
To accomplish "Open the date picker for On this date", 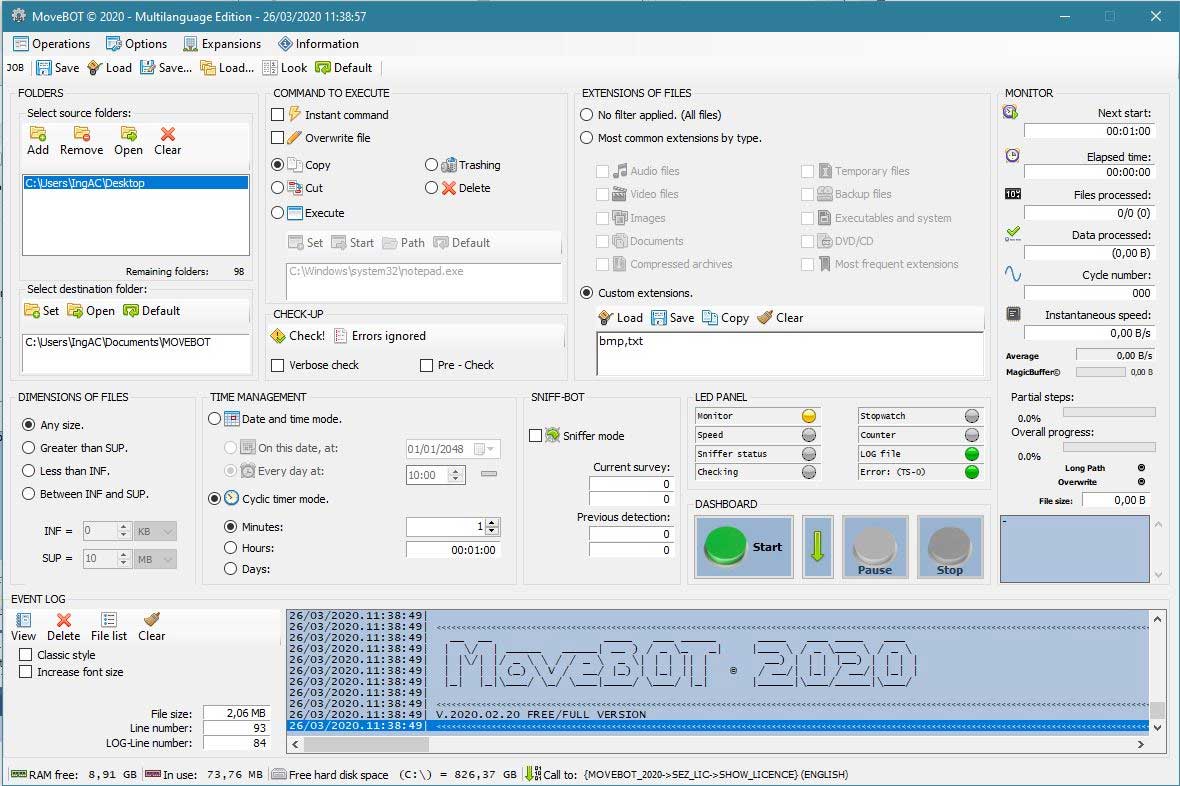I will point(490,448).
